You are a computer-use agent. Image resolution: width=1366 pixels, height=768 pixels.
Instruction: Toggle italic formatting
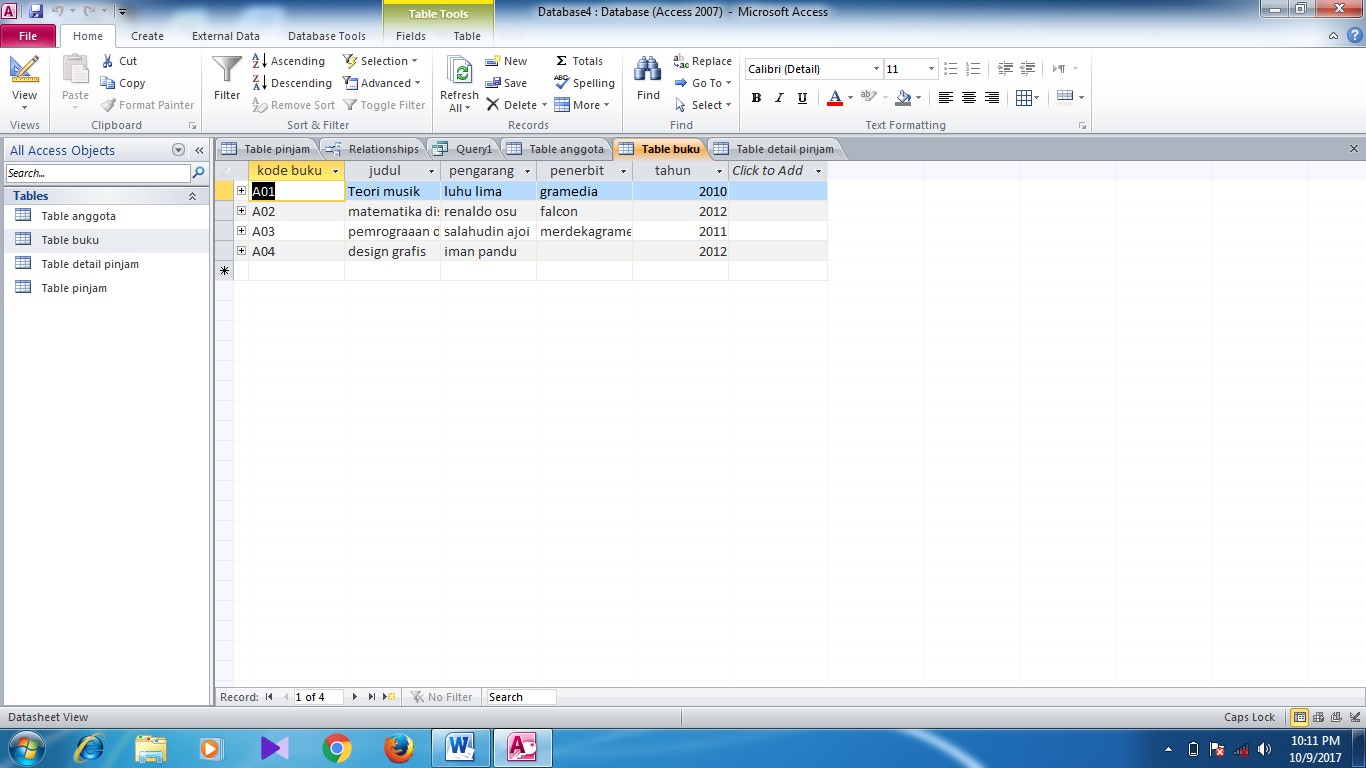pyautogui.click(x=779, y=97)
